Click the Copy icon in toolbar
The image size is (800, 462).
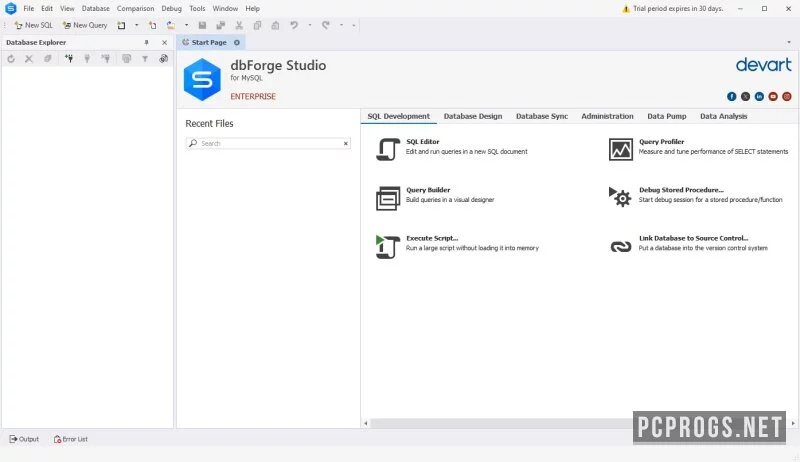257,25
